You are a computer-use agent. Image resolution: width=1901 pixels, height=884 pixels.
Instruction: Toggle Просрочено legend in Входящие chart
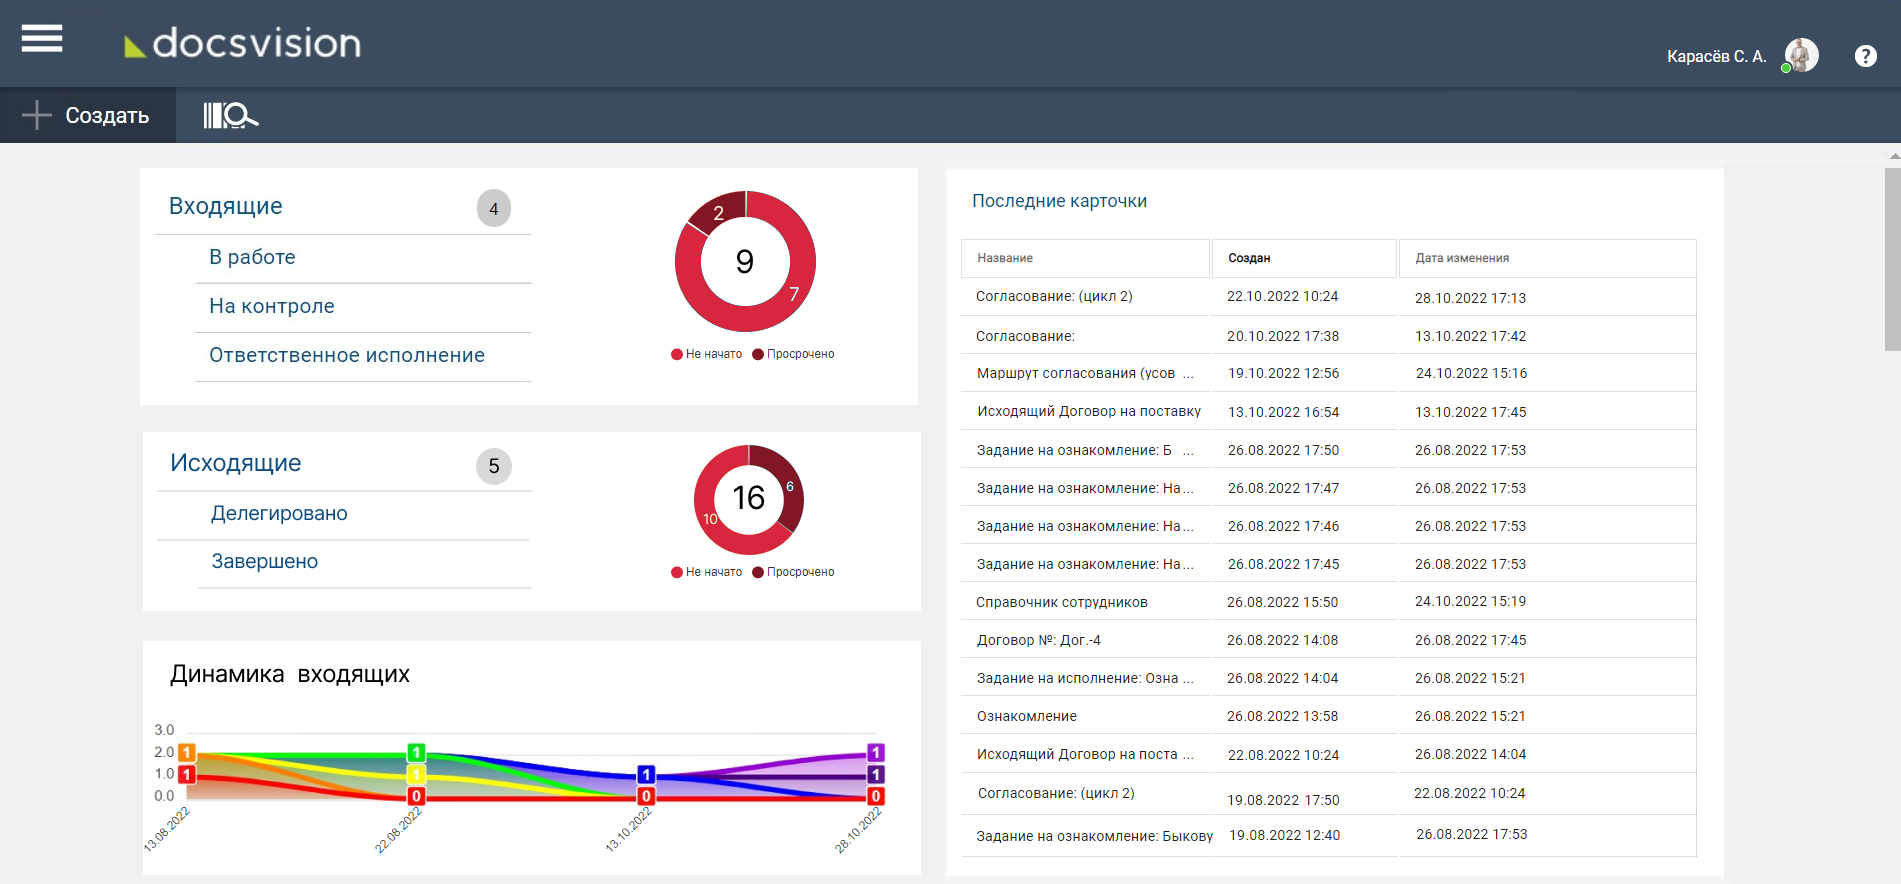coord(794,354)
